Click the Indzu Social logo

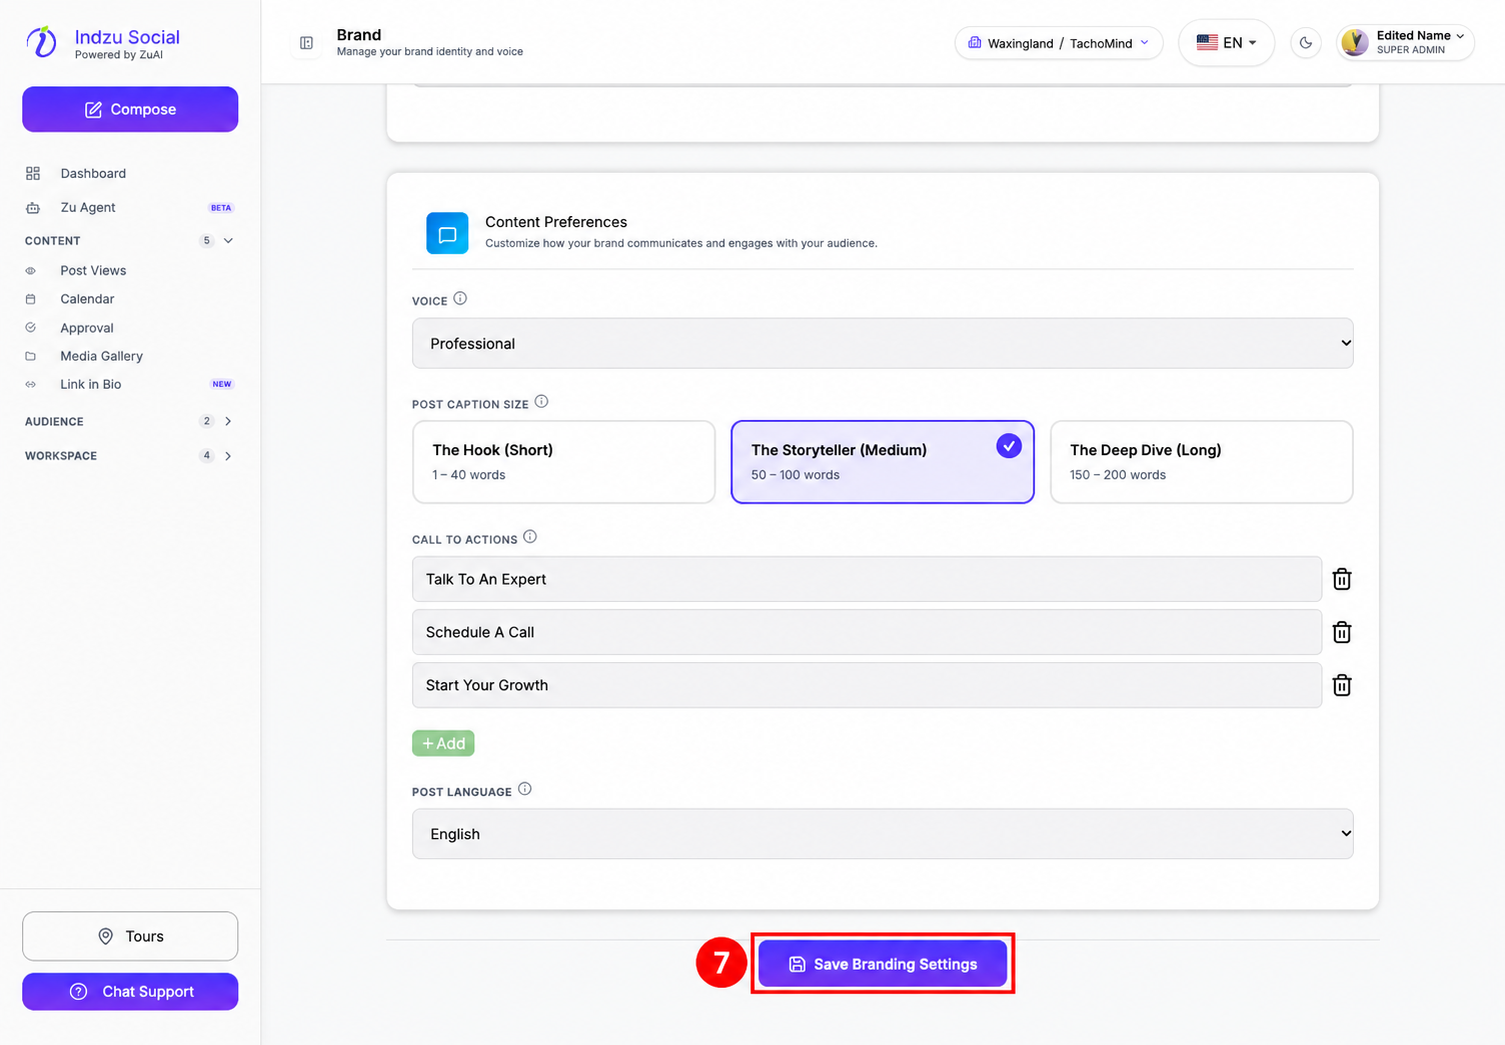click(41, 42)
